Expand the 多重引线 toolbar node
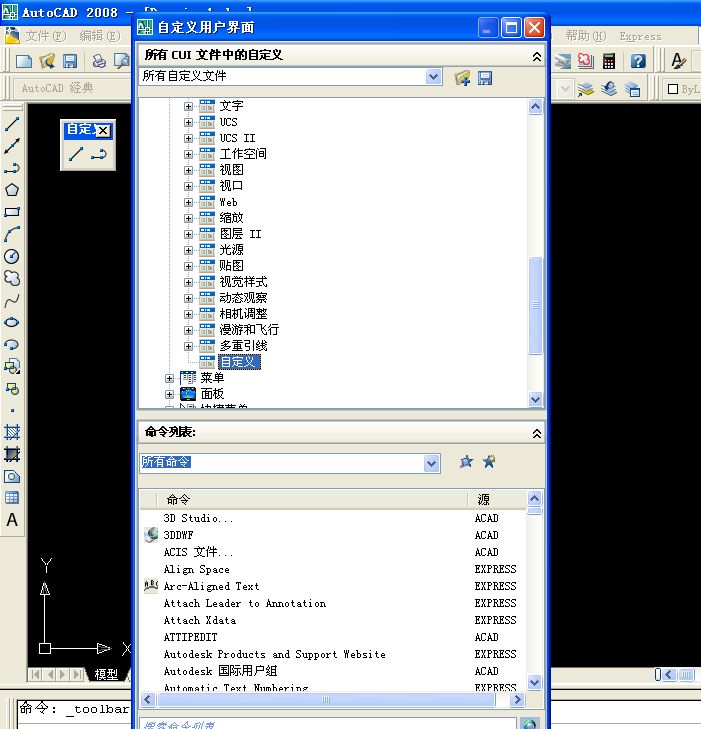701x729 pixels. (188, 346)
